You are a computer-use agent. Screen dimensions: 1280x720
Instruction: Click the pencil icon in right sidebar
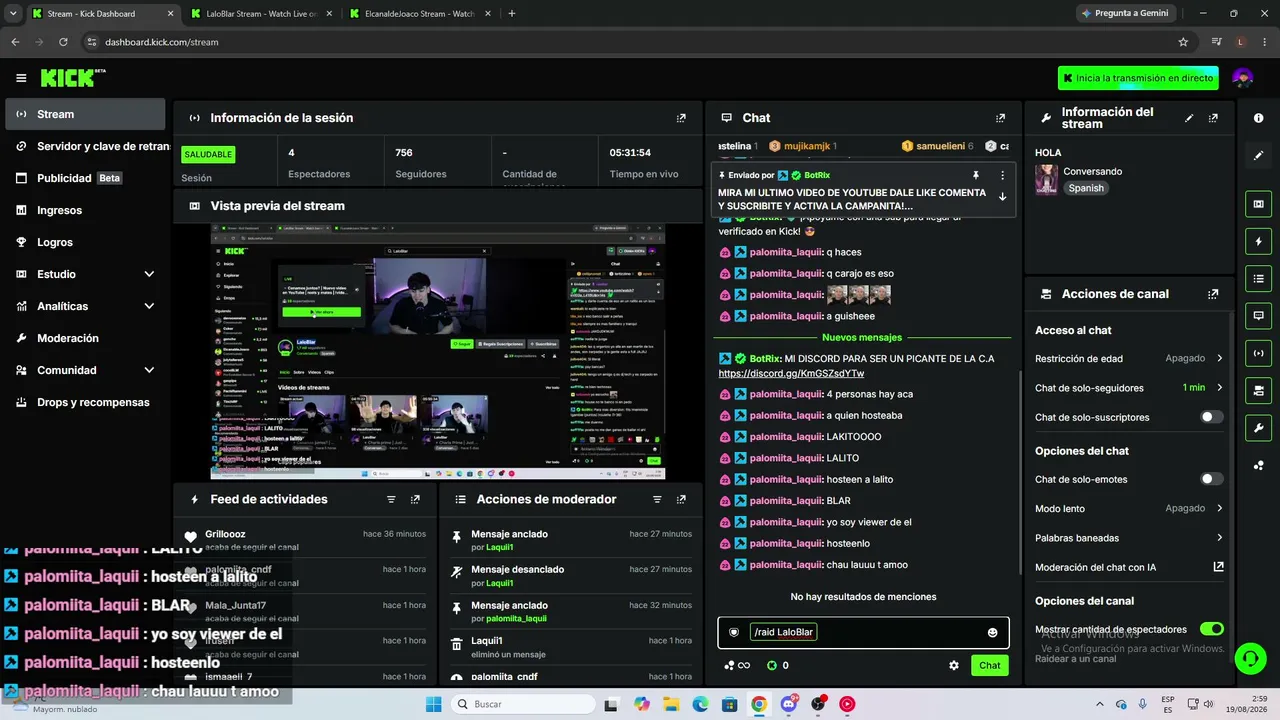pos(1258,156)
